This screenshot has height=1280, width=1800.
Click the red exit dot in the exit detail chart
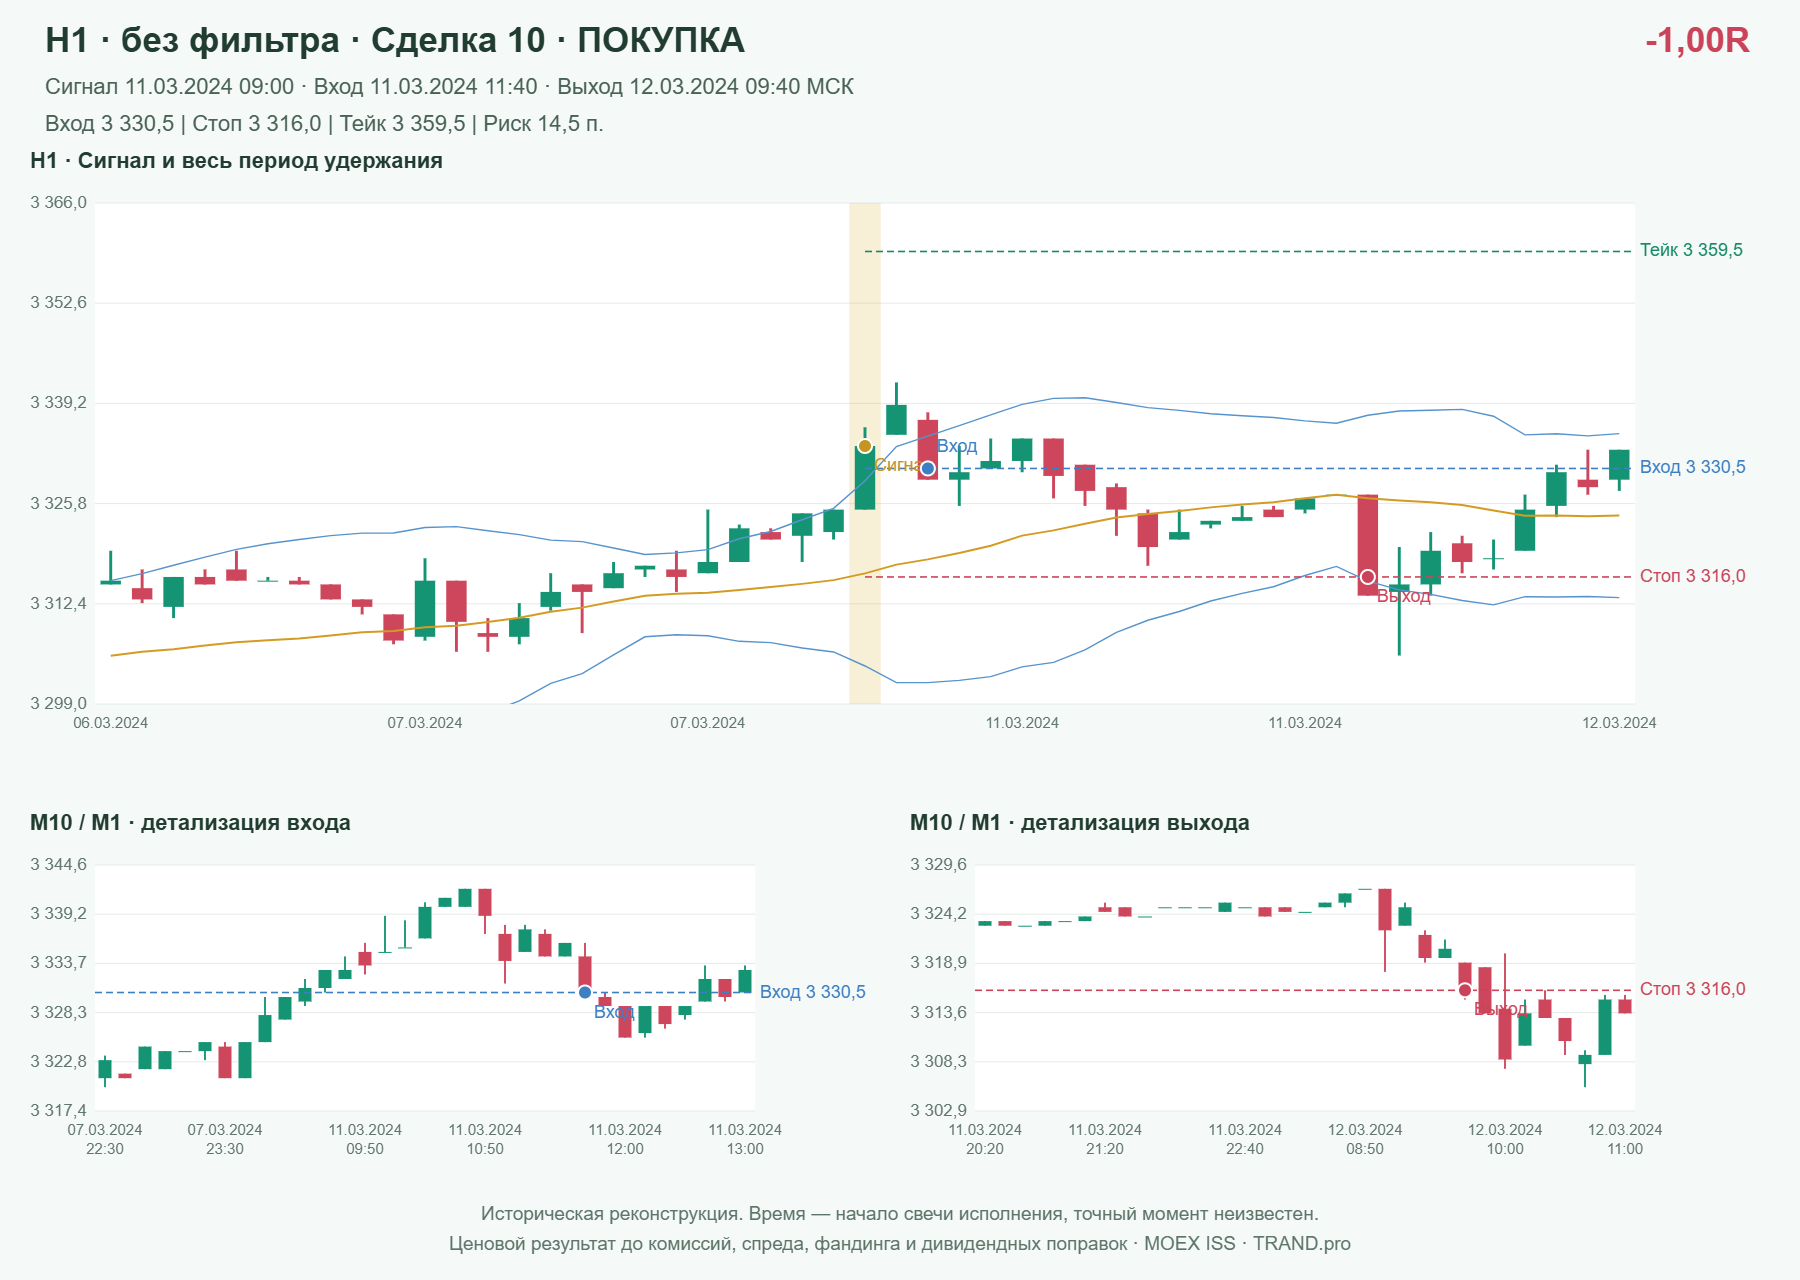click(x=1465, y=990)
